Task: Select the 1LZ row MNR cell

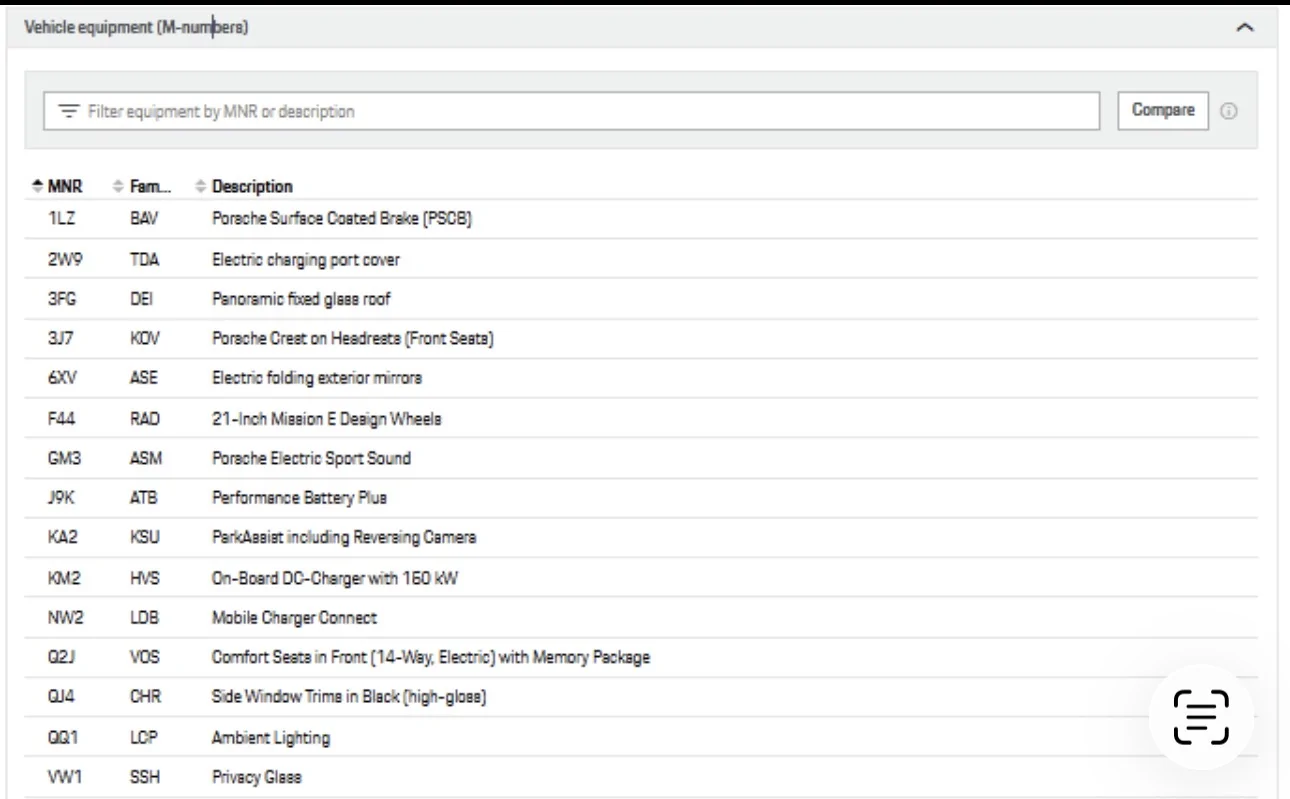Action: click(x=61, y=219)
